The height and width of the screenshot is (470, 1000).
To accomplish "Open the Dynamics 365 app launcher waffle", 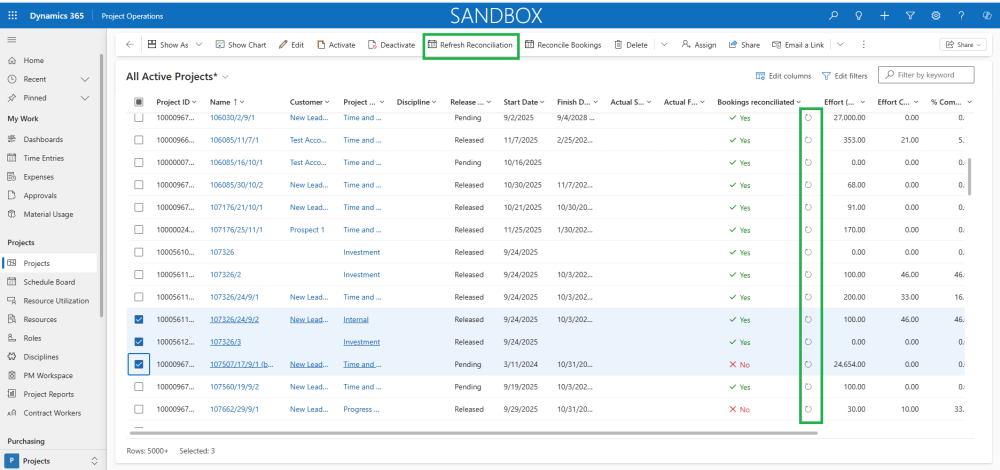I will pos(13,16).
